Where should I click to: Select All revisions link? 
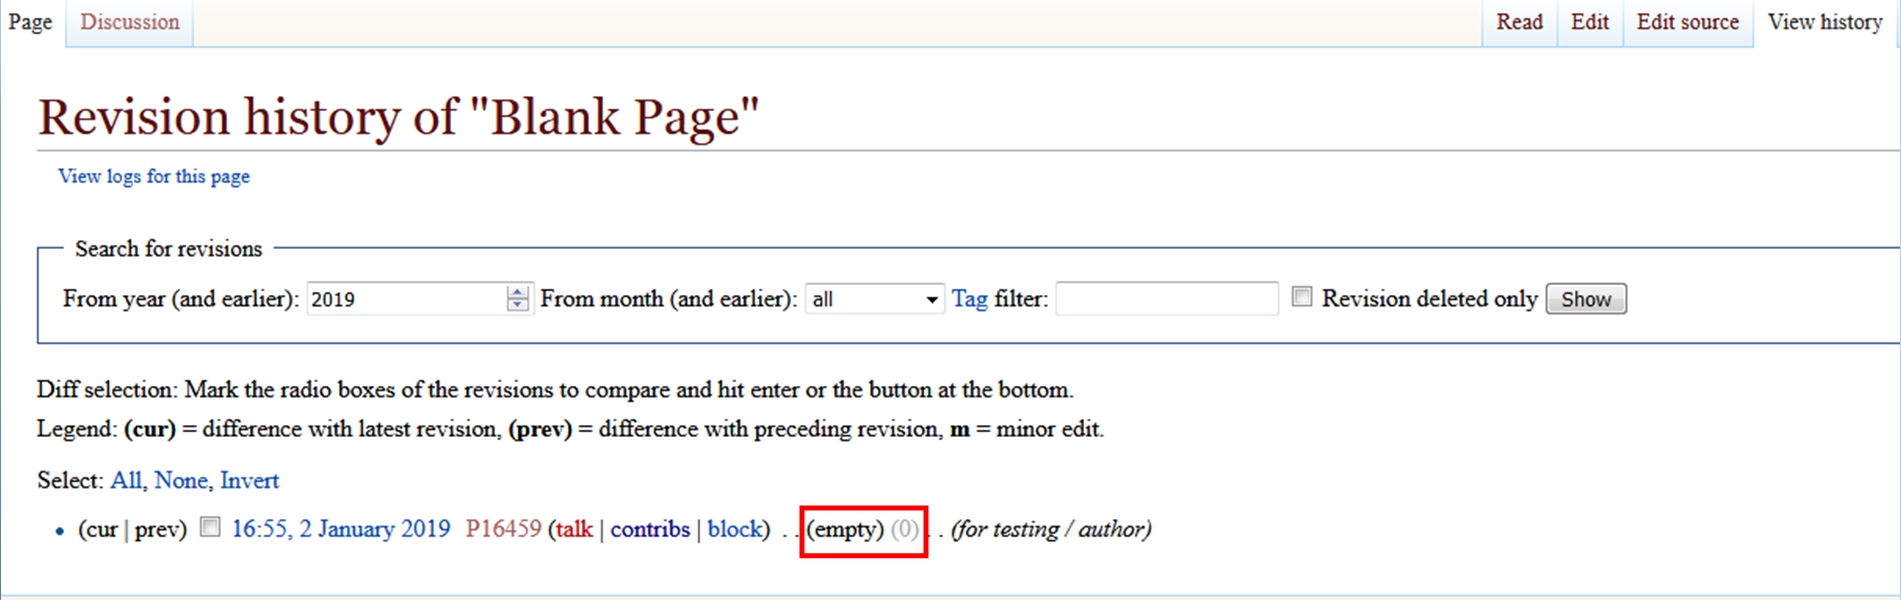125,481
